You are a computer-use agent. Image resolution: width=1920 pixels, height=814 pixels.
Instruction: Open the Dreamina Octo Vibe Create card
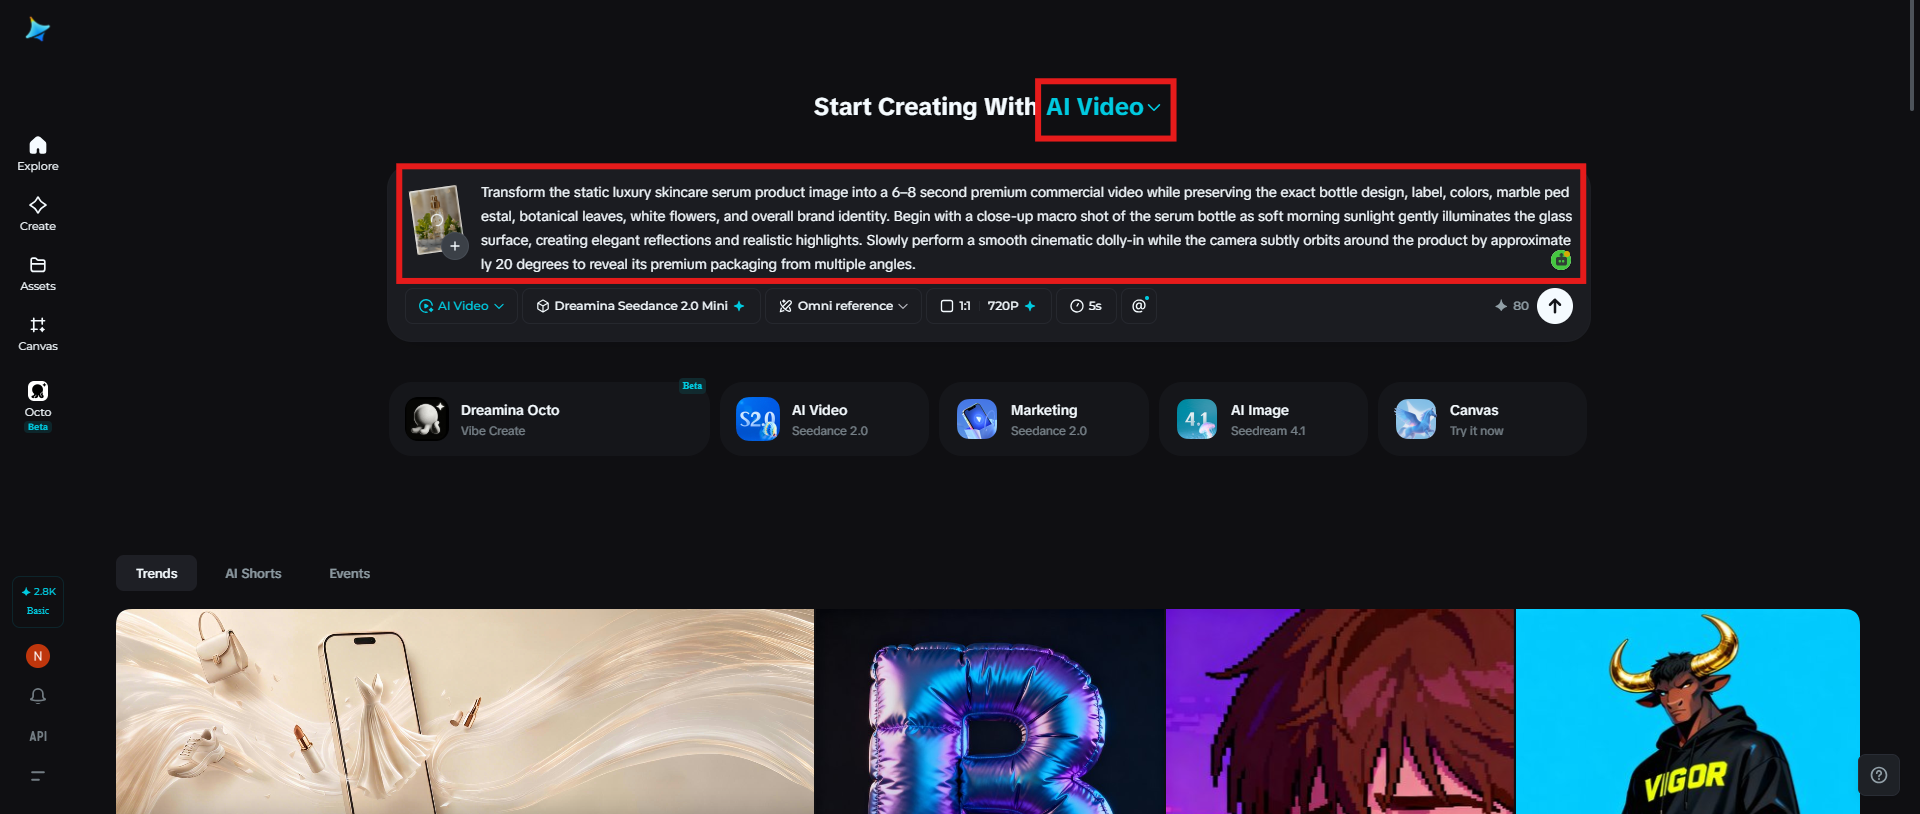[x=549, y=419]
